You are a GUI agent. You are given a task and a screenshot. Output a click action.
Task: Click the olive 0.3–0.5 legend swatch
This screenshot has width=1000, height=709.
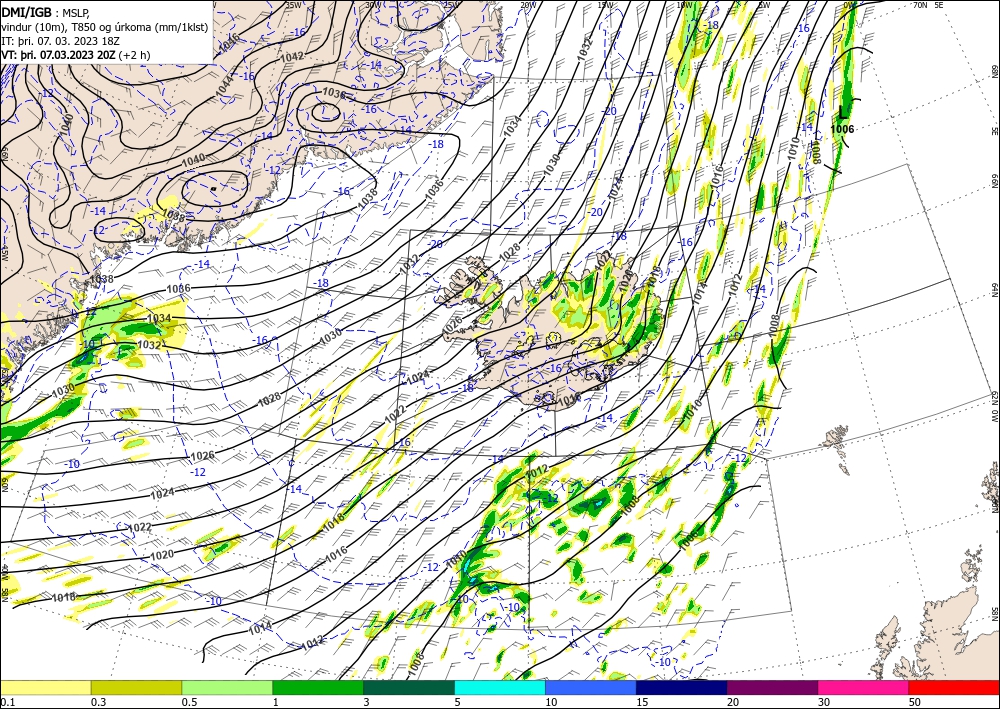point(136,687)
